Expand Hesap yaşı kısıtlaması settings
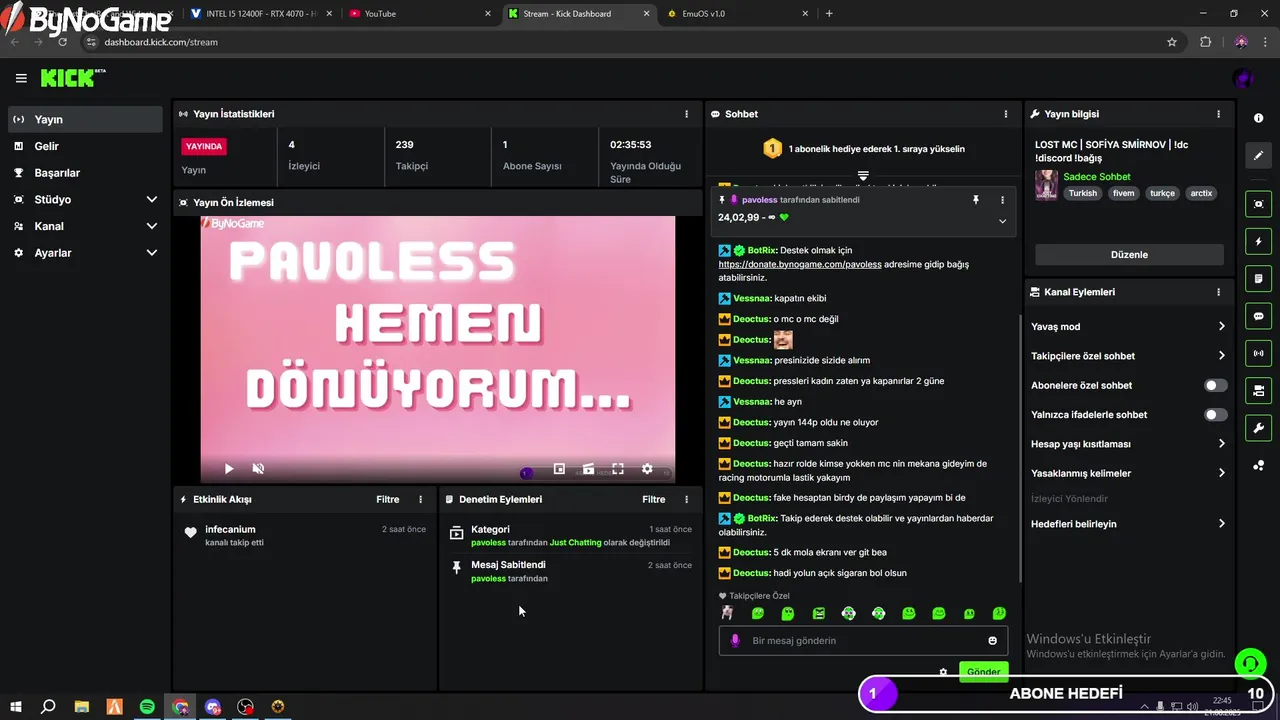This screenshot has height=720, width=1280. click(1128, 444)
